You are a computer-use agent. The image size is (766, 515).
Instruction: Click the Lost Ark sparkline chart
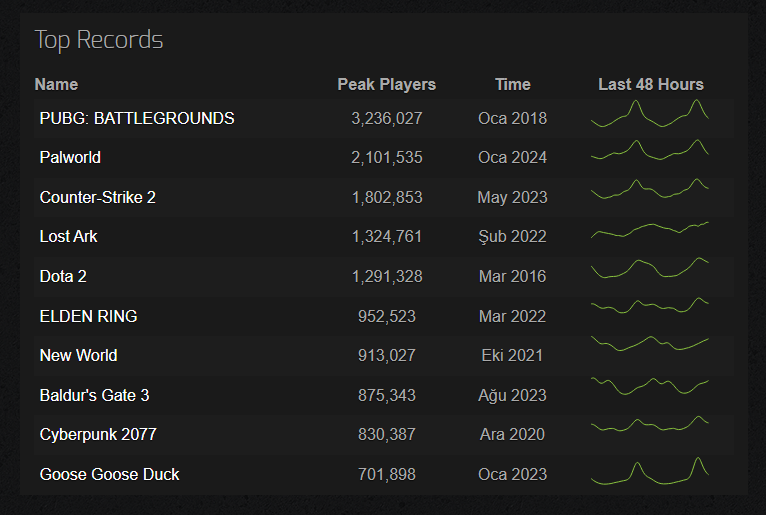[650, 230]
